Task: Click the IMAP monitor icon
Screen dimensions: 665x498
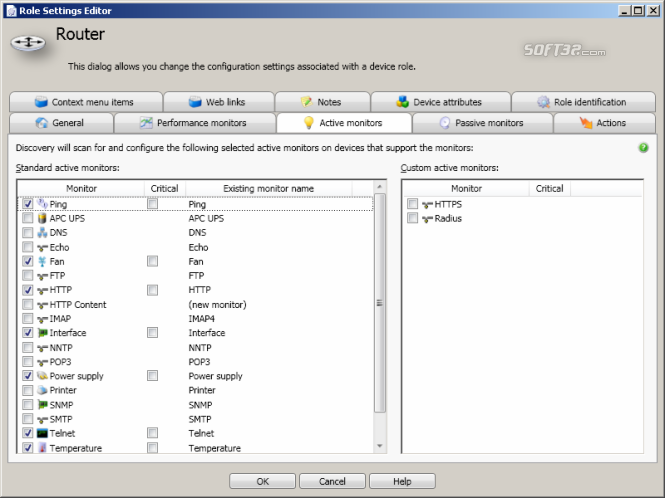Action: (x=42, y=319)
